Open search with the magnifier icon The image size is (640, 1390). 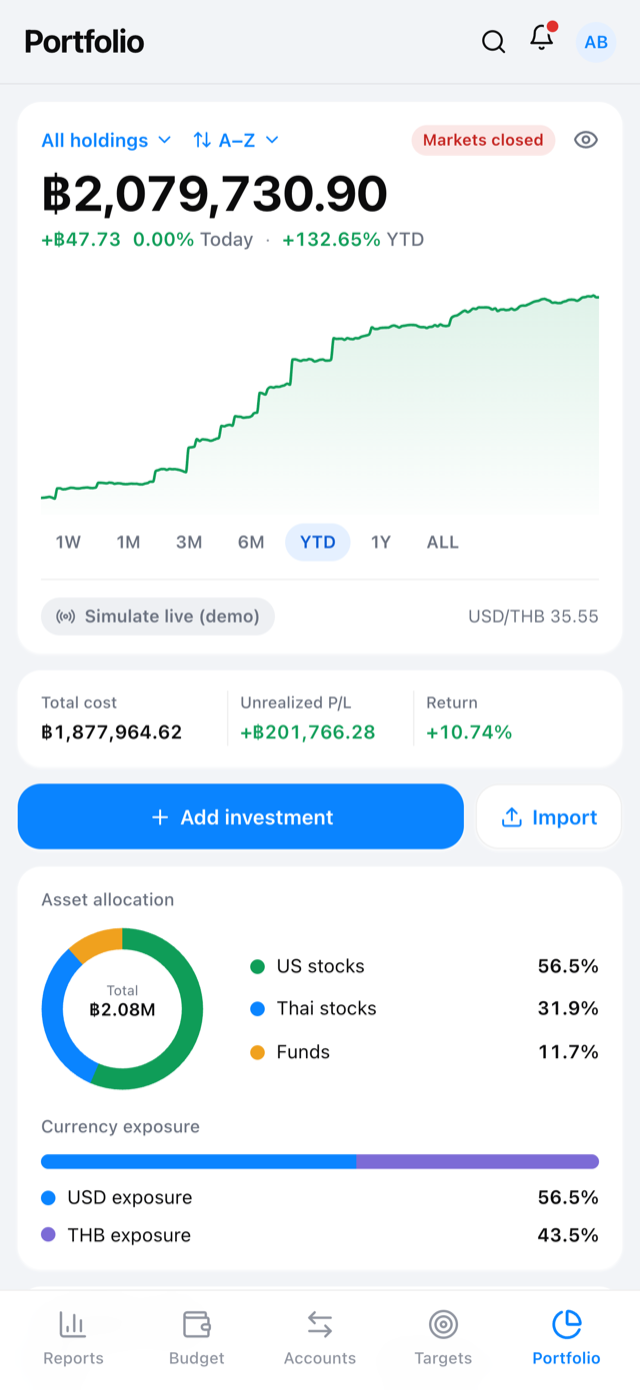pyautogui.click(x=493, y=41)
